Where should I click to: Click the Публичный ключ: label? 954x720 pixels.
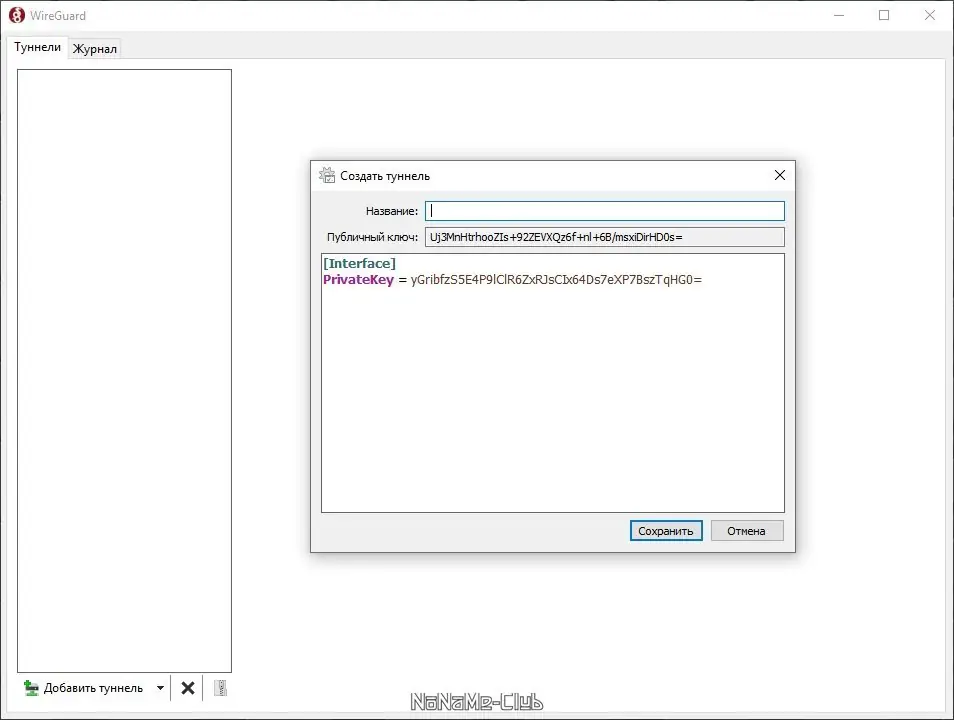[x=372, y=237]
